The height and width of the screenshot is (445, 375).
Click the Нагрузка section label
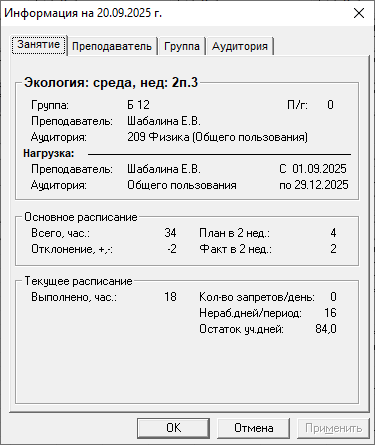49,153
